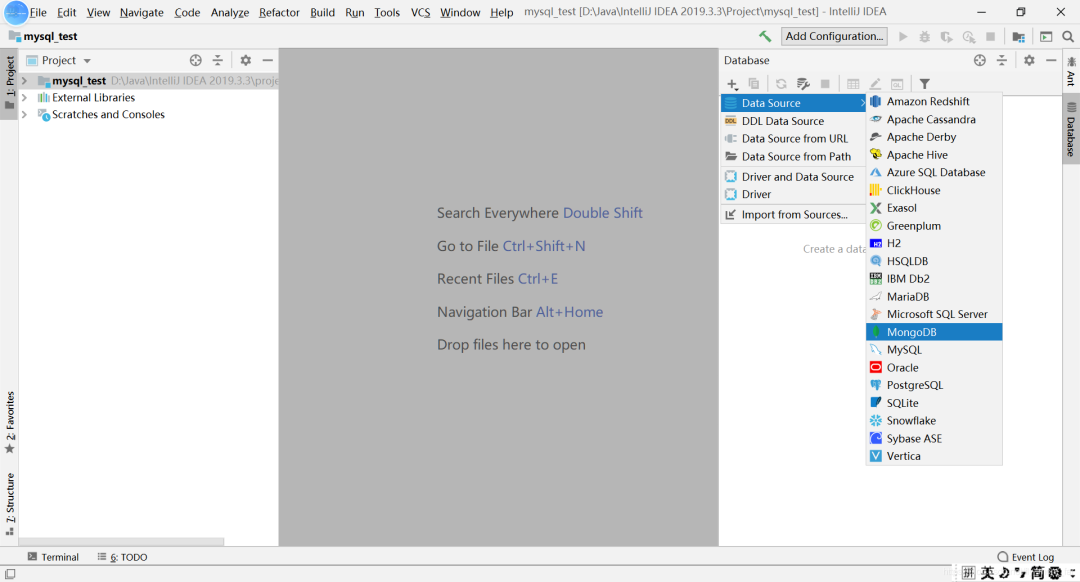
Task: Open Project panel settings gear
Action: click(x=245, y=61)
